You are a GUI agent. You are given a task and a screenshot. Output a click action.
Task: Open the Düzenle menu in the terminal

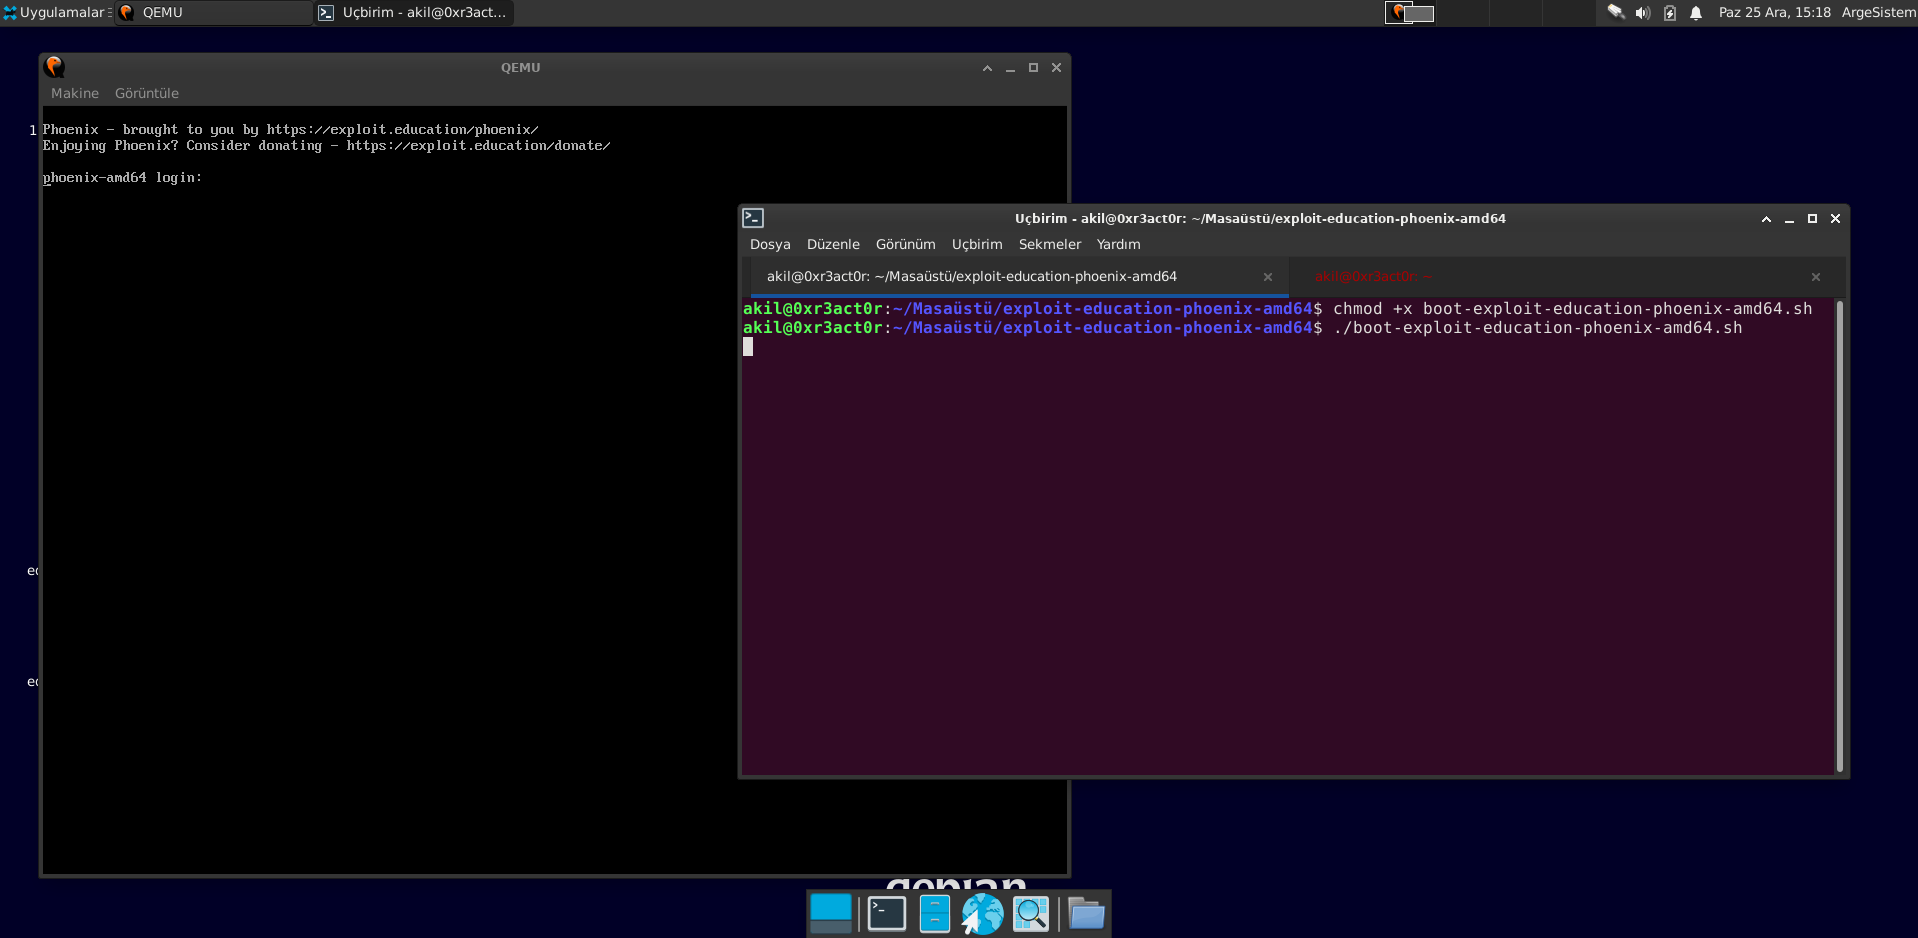(833, 244)
